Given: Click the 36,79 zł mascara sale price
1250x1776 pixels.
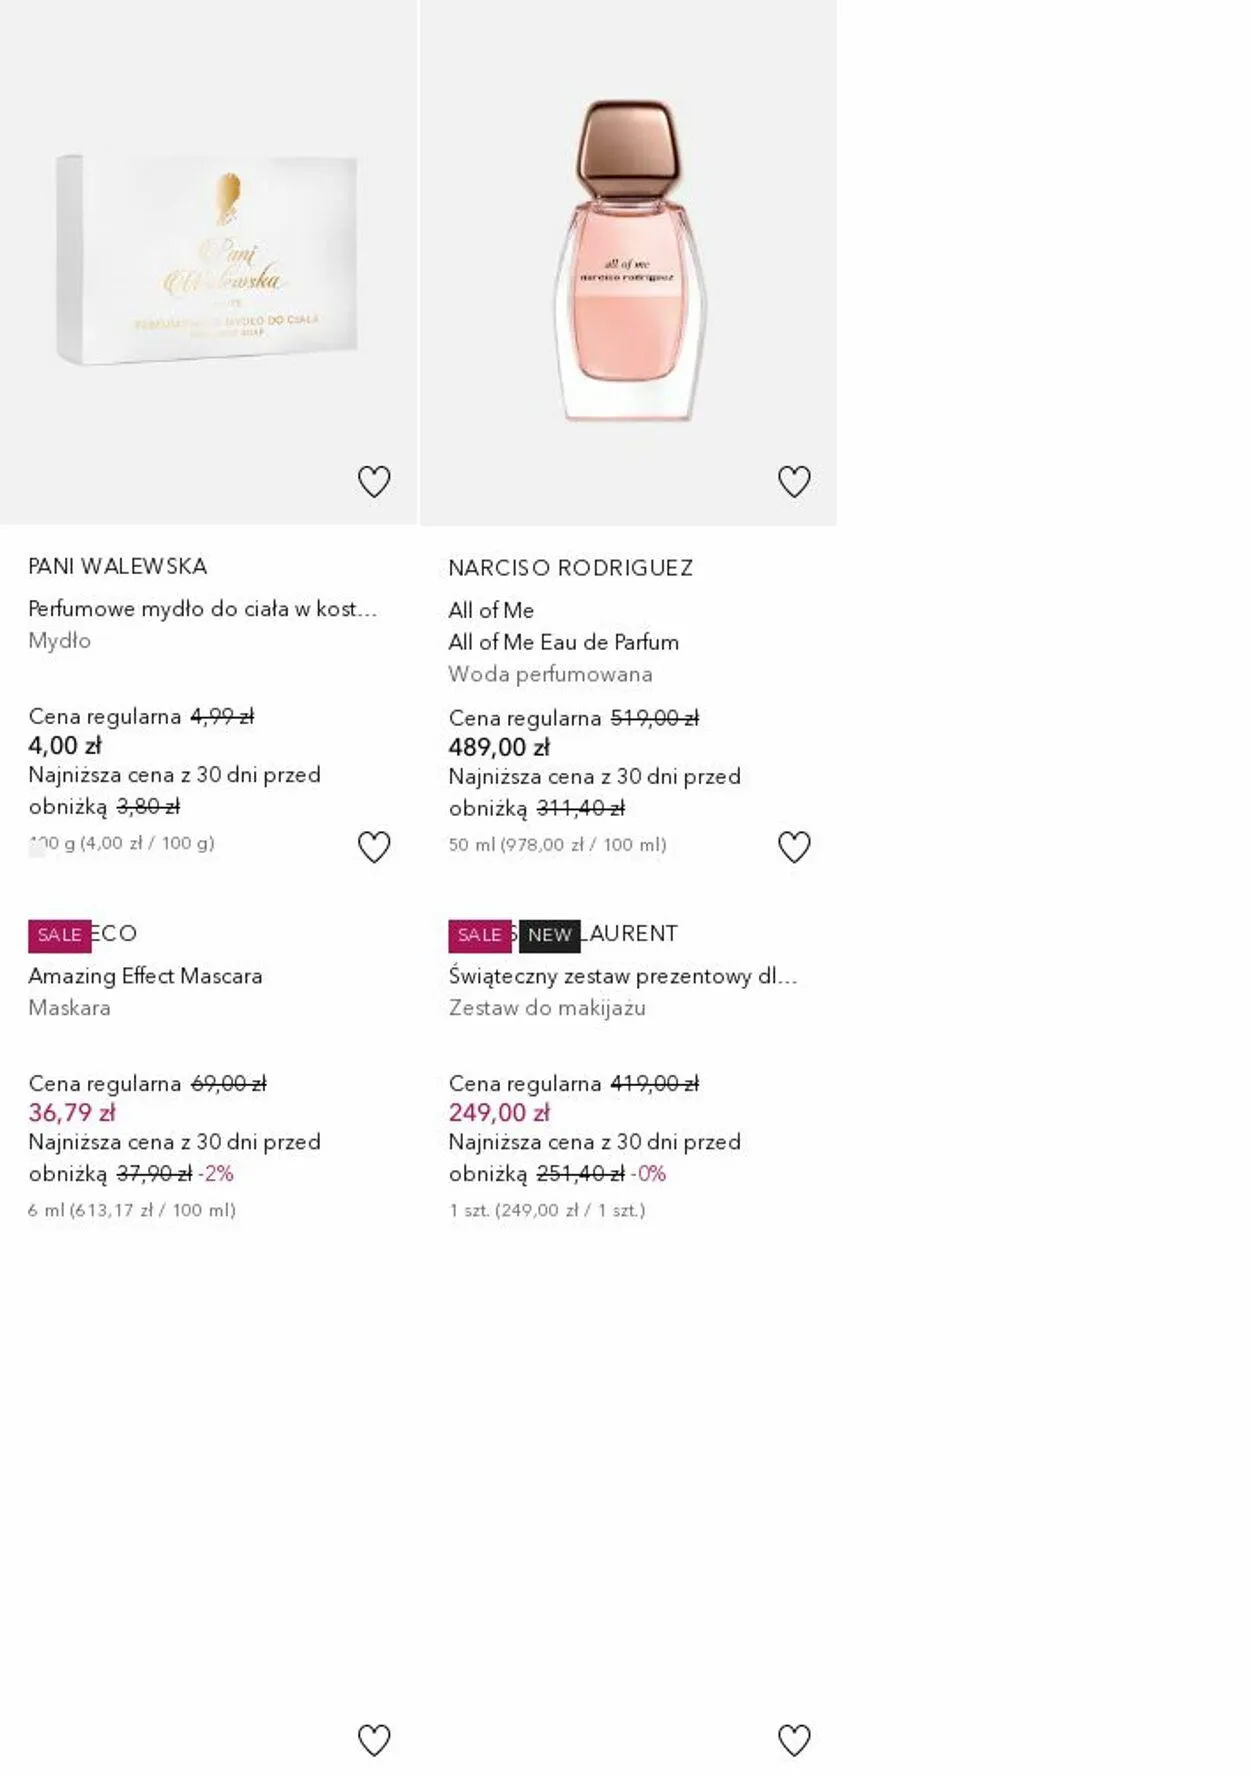Looking at the screenshot, I should pos(72,1112).
